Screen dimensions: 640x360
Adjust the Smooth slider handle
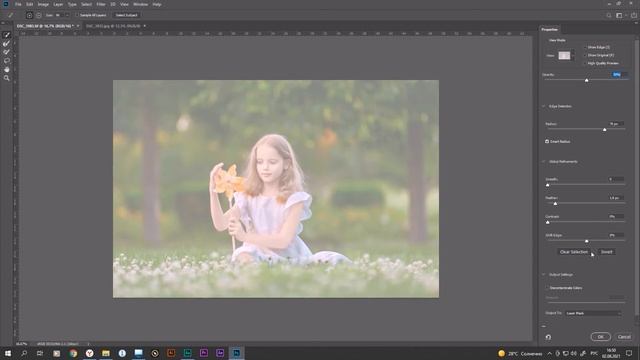point(548,185)
